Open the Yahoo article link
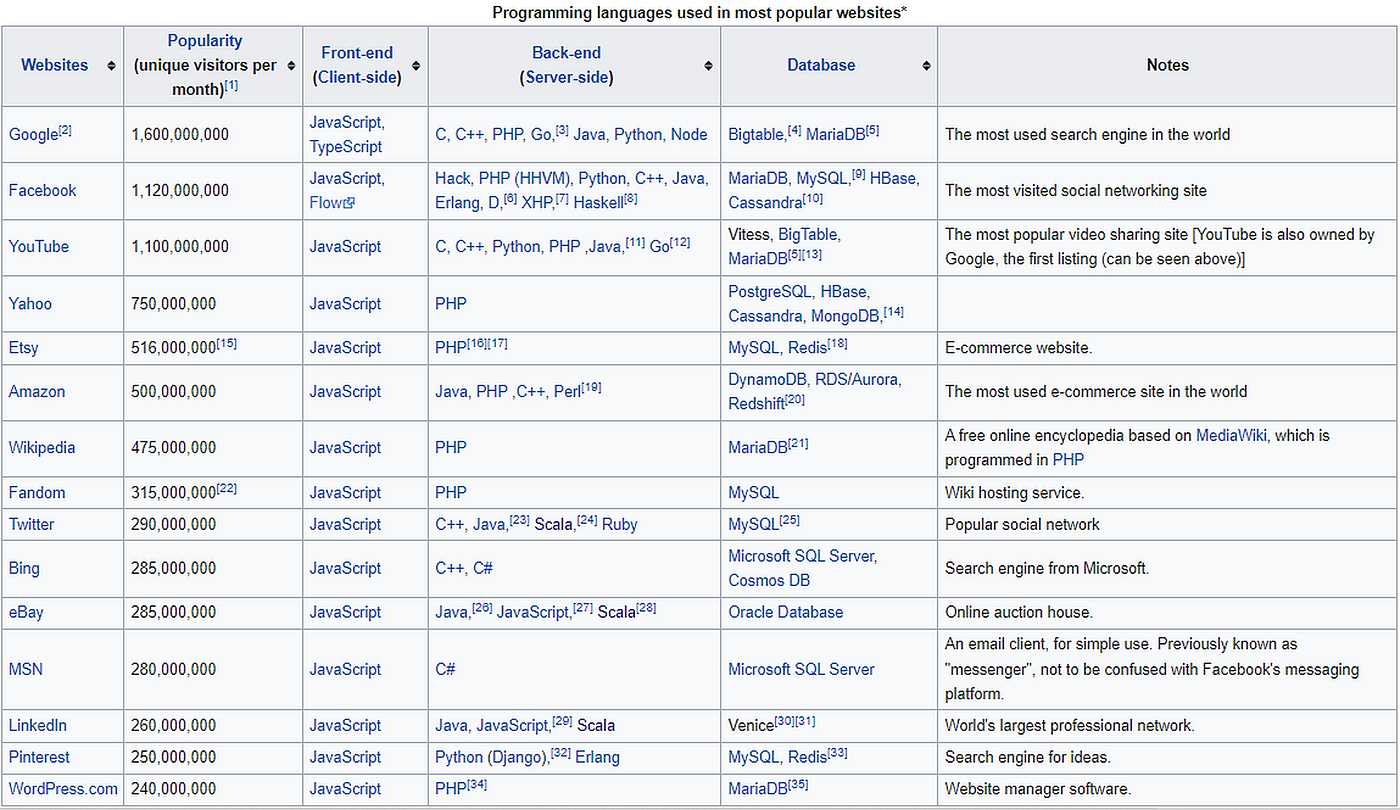 [30, 304]
